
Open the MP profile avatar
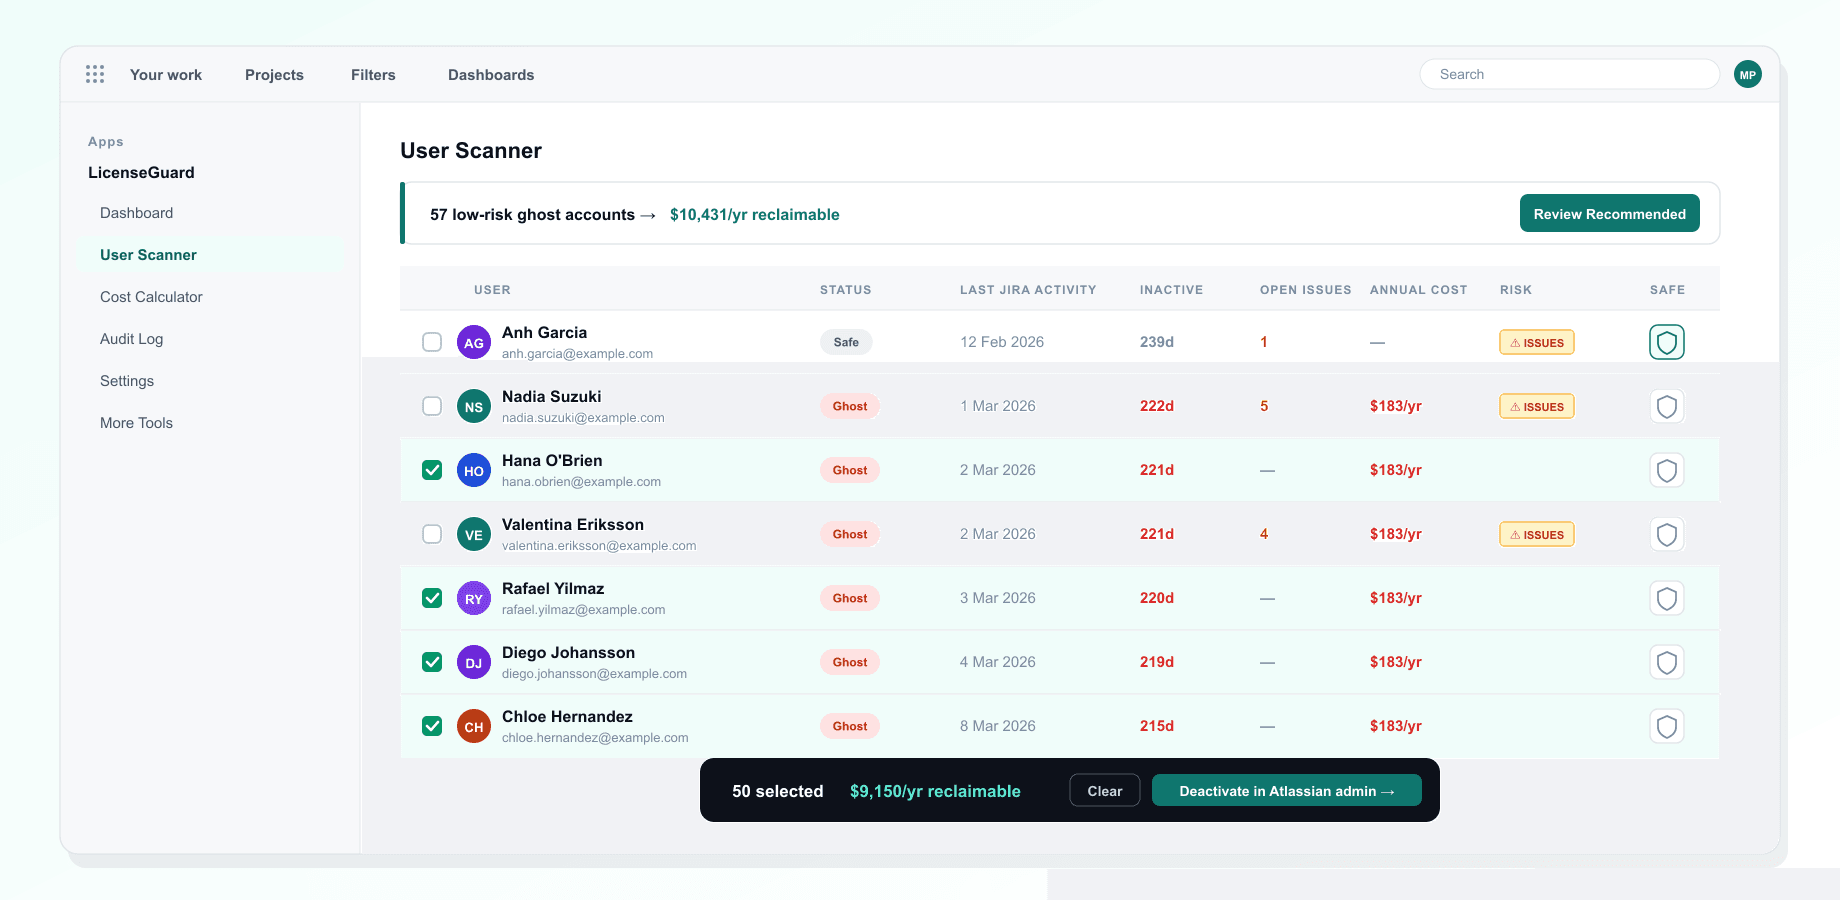click(1748, 74)
